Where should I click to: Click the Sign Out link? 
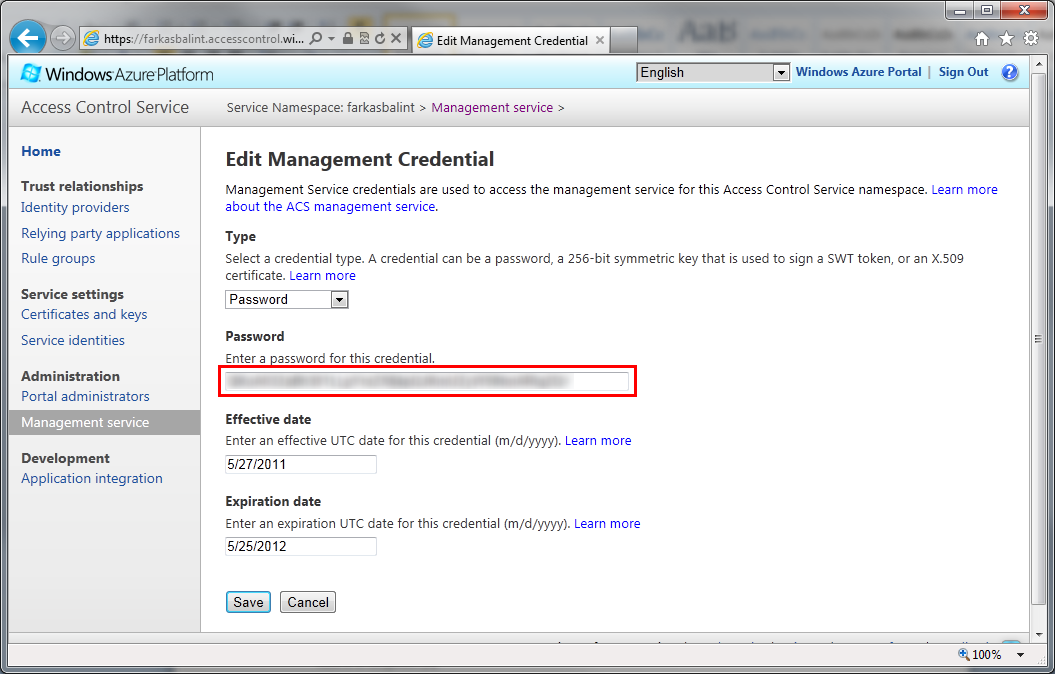[x=963, y=72]
